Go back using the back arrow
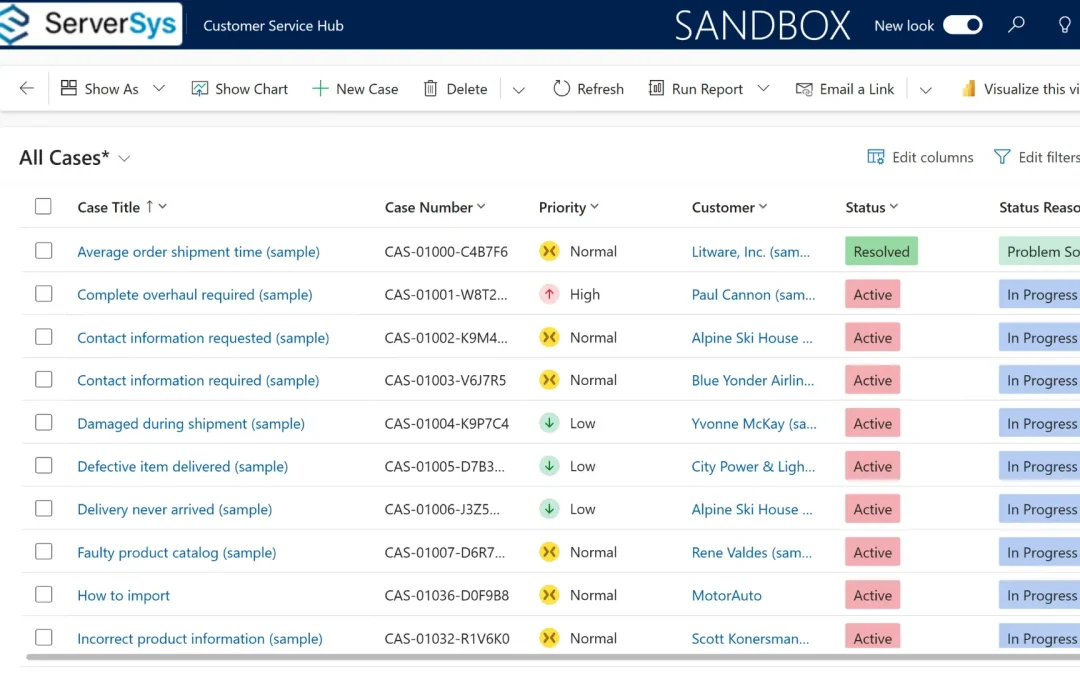 pos(27,88)
